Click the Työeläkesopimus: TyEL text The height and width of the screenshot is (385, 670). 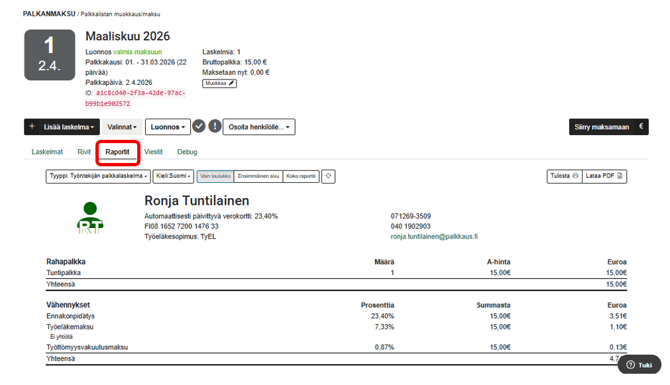pos(180,236)
